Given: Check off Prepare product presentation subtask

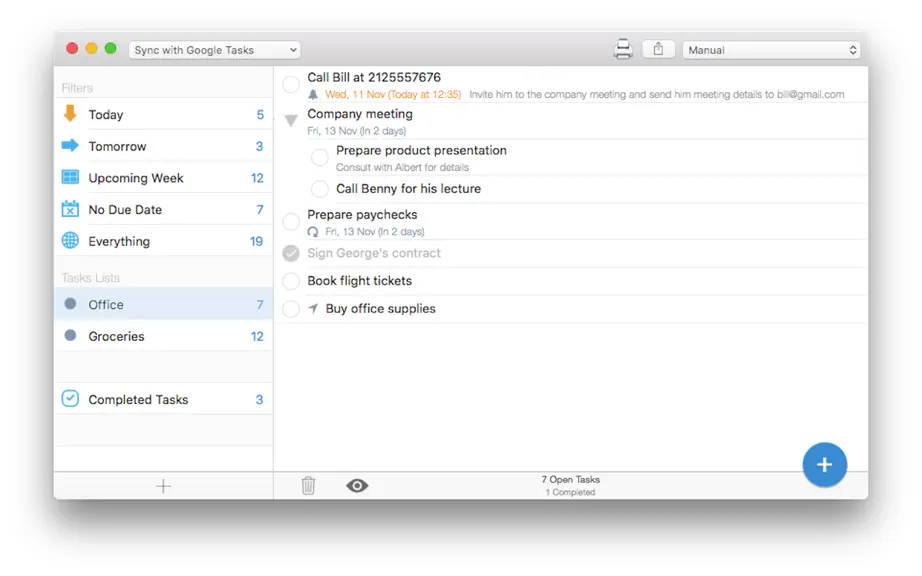Looking at the screenshot, I should pyautogui.click(x=319, y=158).
